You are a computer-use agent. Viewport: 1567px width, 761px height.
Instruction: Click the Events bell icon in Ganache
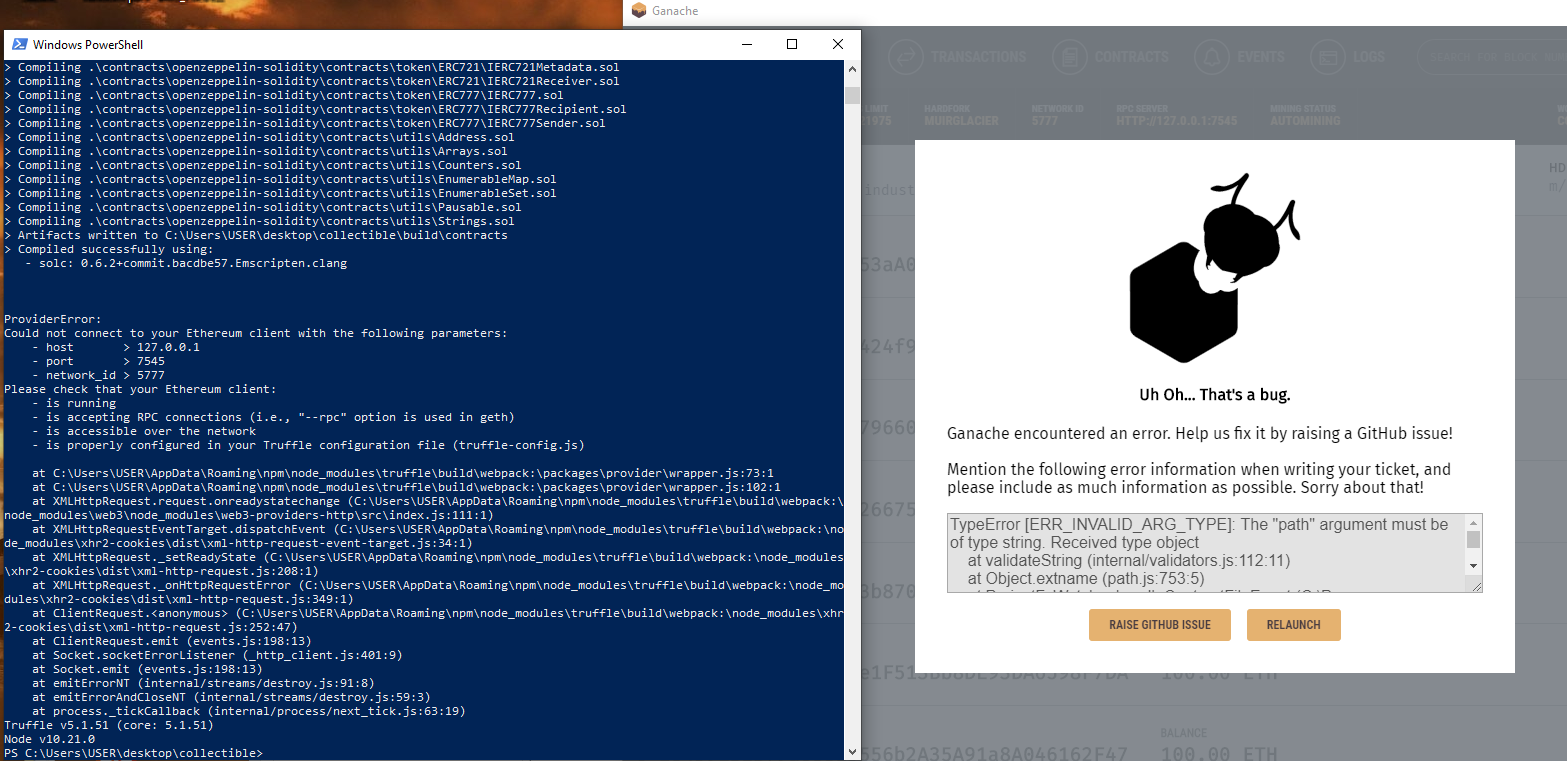point(1212,57)
